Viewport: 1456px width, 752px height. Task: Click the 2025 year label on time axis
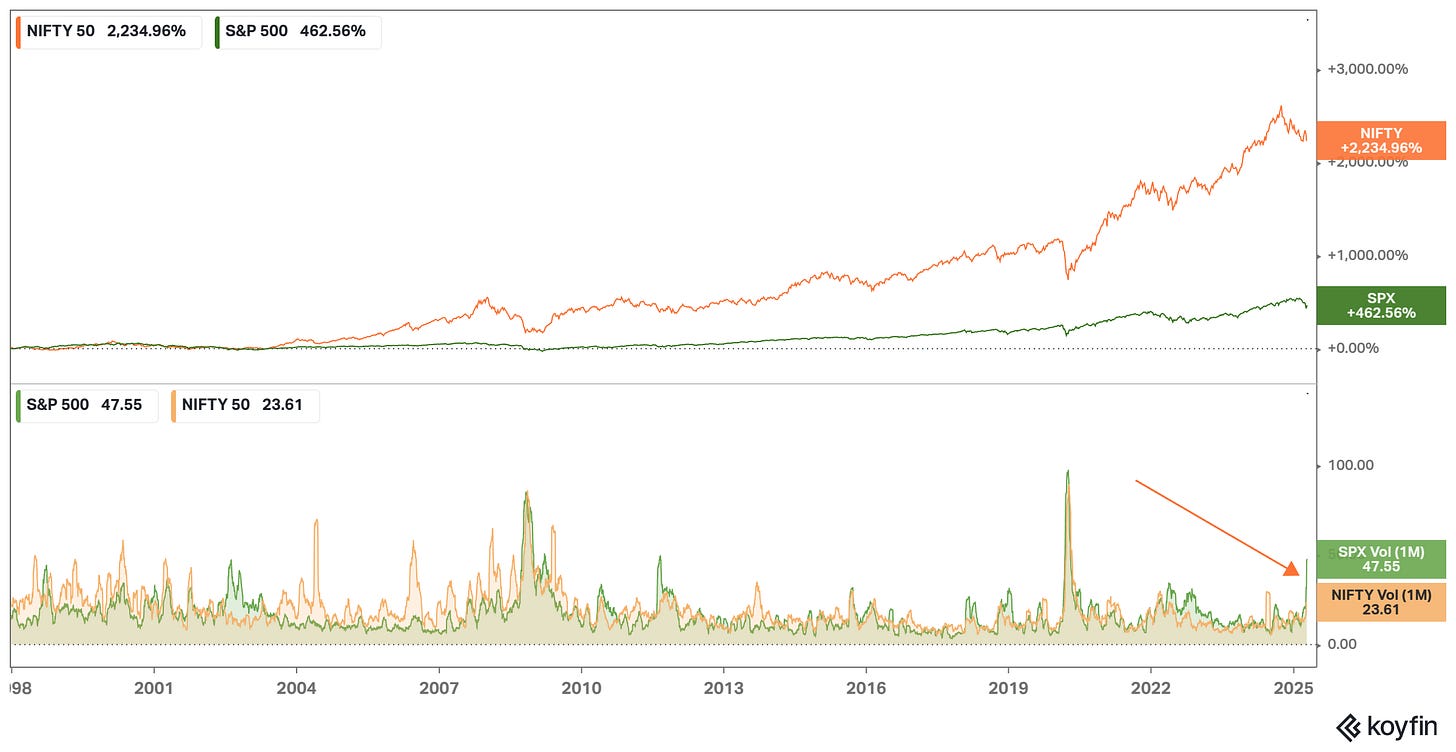[x=1293, y=688]
